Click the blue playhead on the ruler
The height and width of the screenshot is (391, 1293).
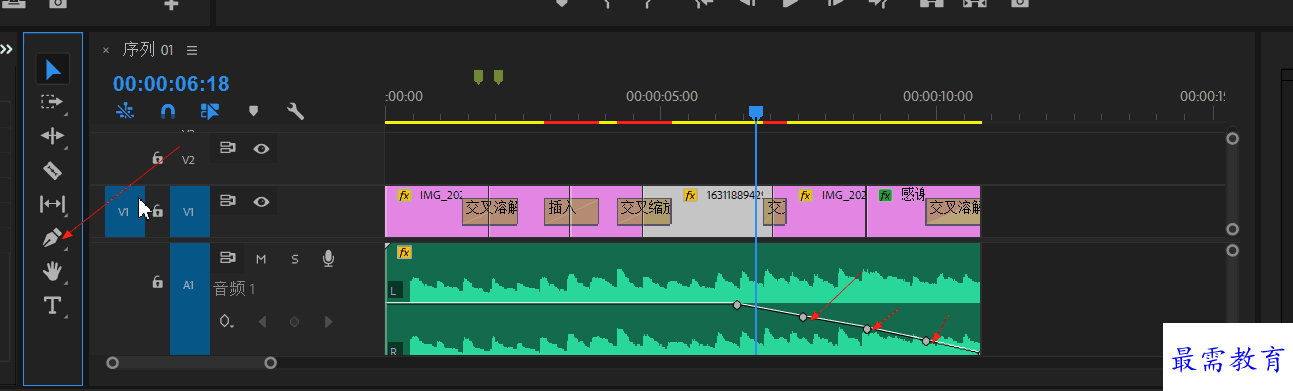pos(756,113)
